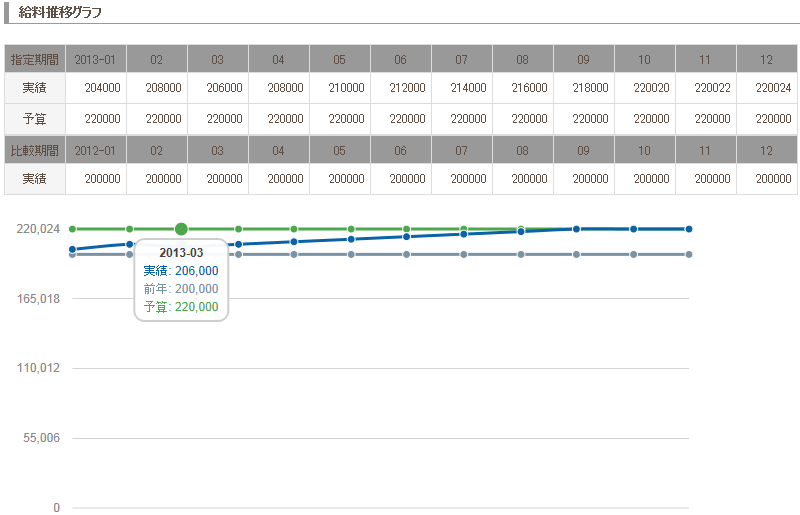800x515 pixels.
Task: Click the 2012-01 column header
Action: click(x=96, y=151)
